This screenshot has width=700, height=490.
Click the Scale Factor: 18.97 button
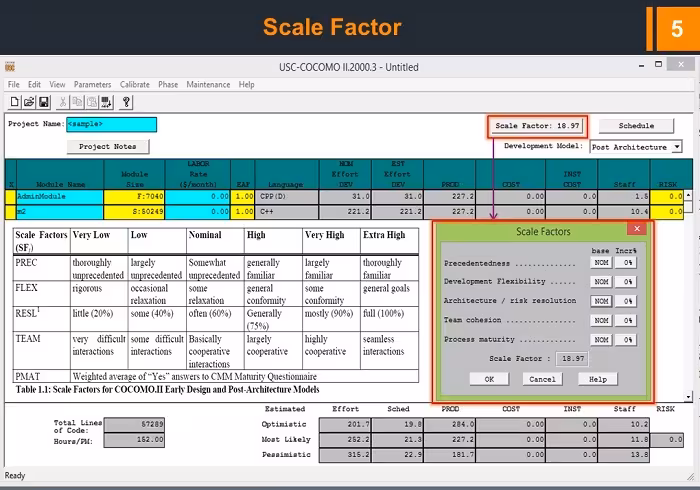click(537, 126)
